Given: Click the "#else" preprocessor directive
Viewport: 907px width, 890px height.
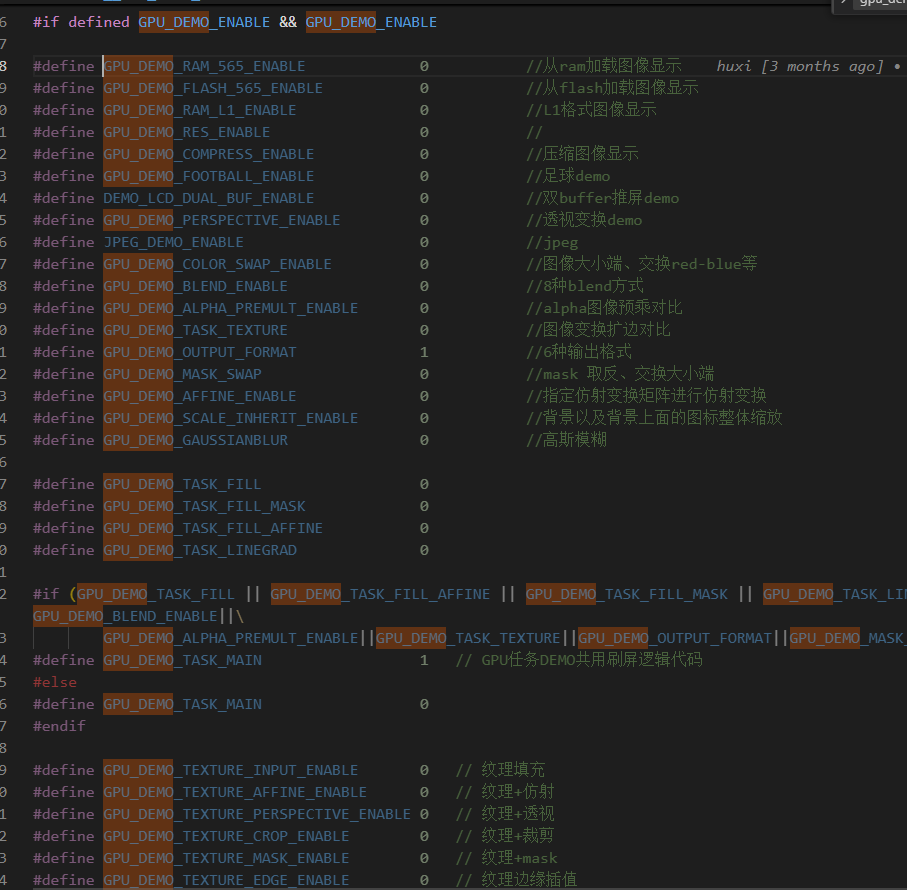Looking at the screenshot, I should coord(55,682).
